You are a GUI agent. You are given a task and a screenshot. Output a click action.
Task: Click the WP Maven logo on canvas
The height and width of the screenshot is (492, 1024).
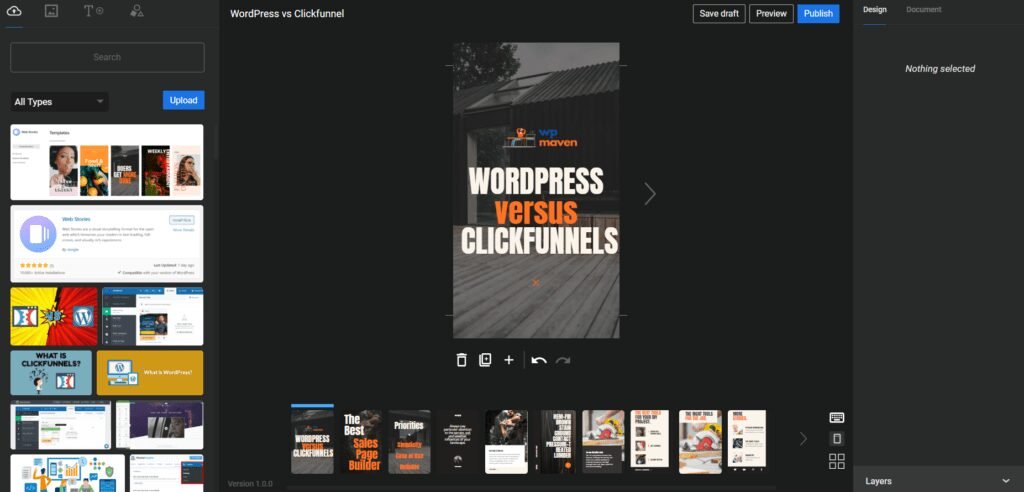coord(540,137)
